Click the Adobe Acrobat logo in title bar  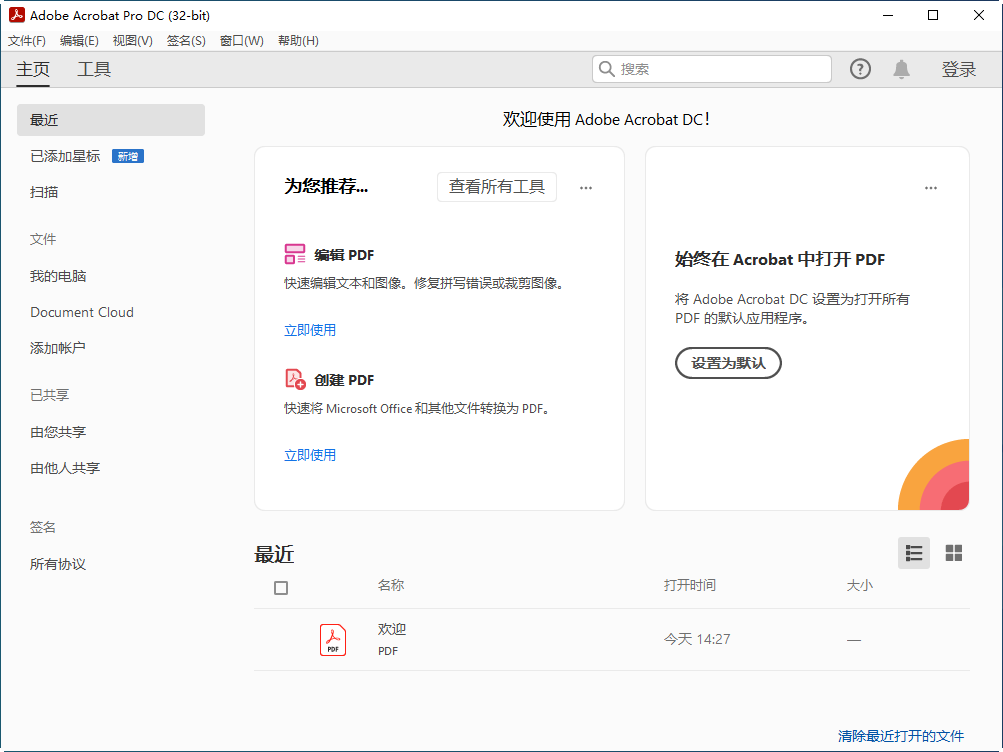coord(16,15)
